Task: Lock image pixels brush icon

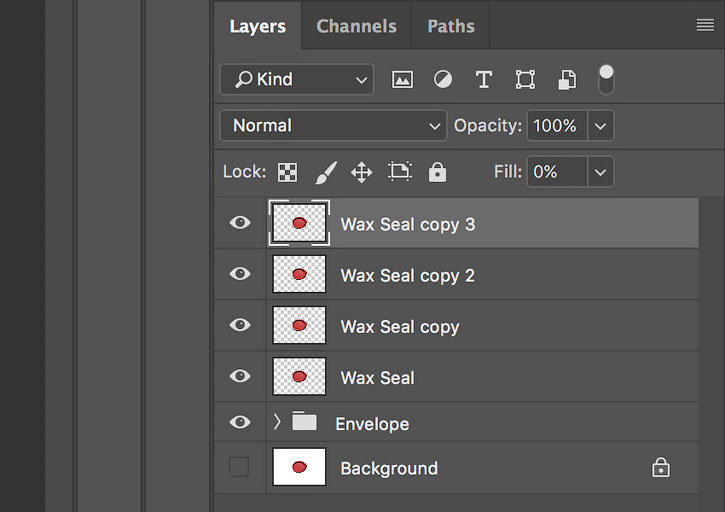Action: 326,172
